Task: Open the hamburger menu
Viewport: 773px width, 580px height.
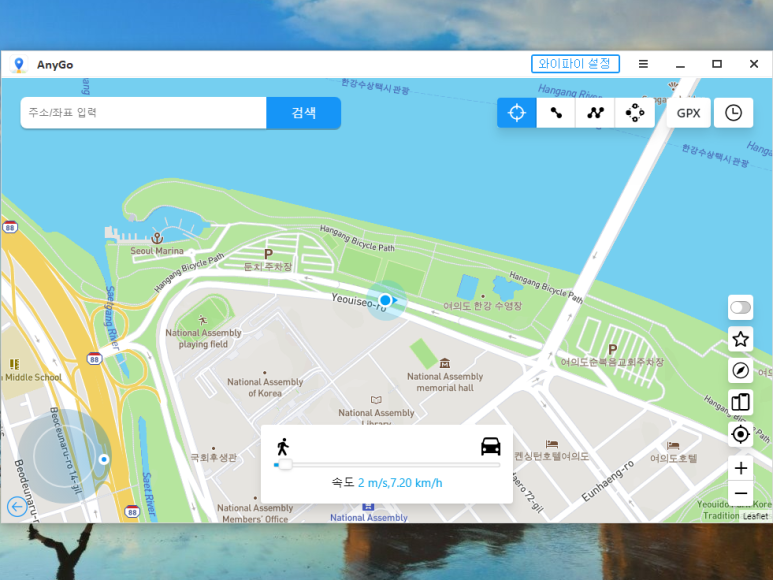Action: tap(643, 64)
